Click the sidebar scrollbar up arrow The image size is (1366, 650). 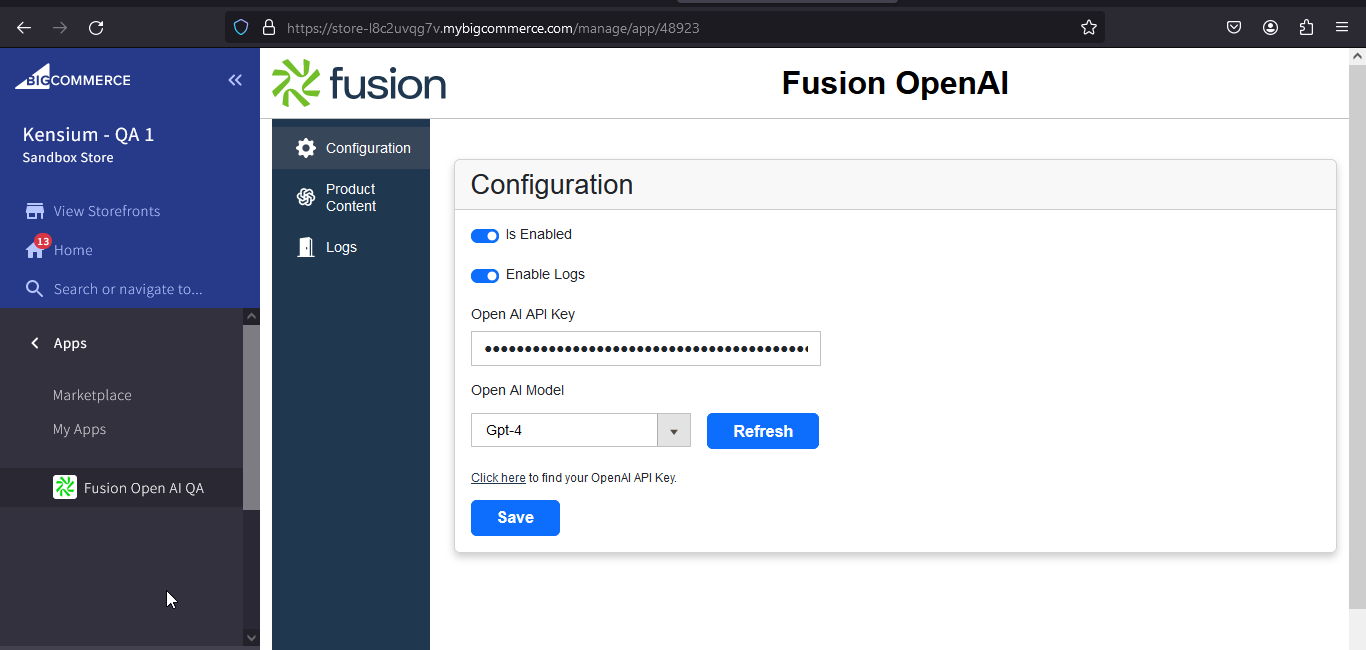(251, 316)
